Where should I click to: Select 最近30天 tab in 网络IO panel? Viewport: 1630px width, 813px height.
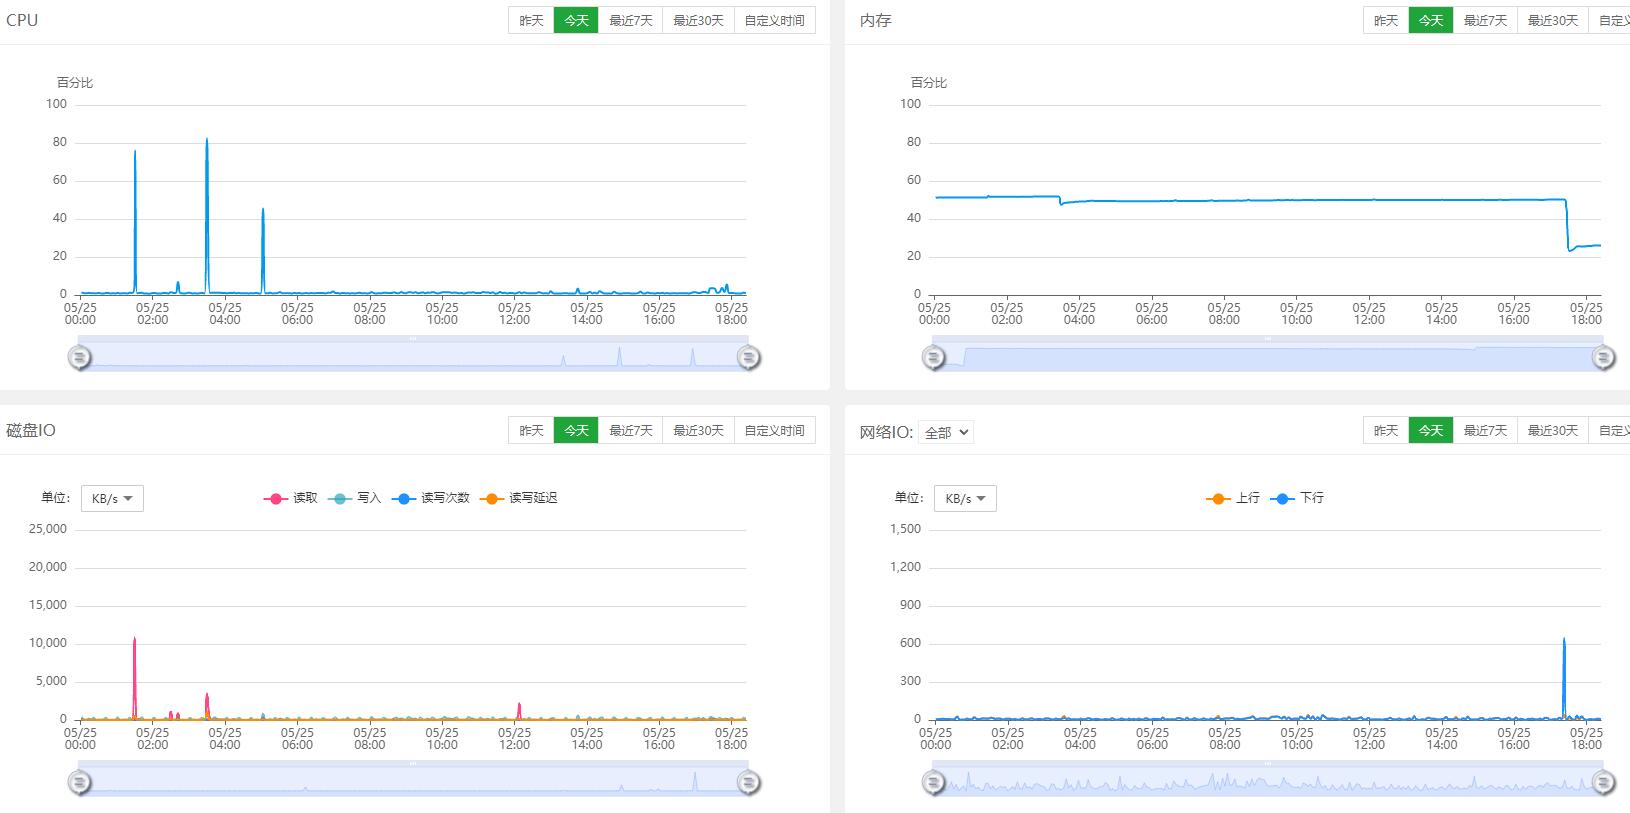pyautogui.click(x=1553, y=430)
